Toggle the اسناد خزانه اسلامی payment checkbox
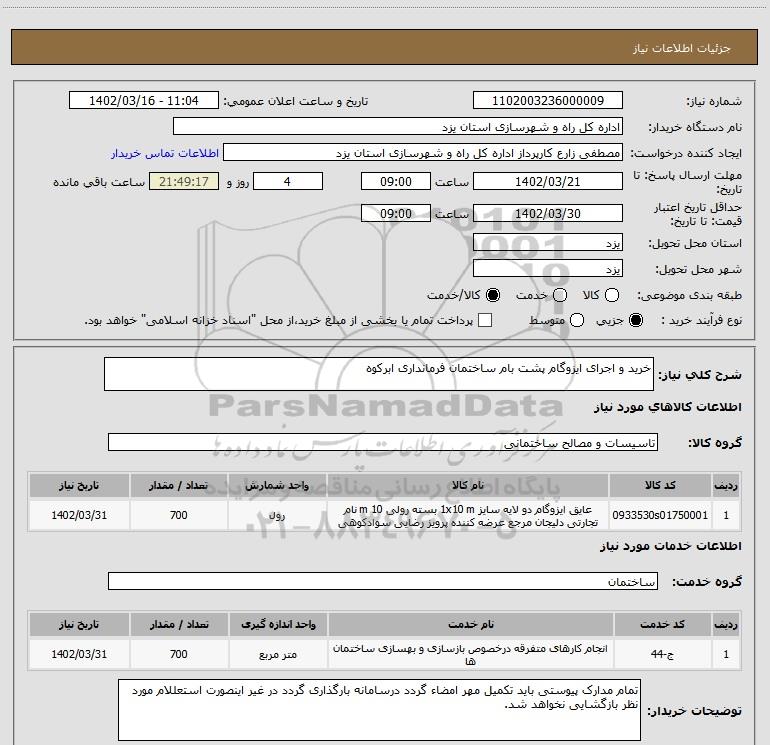Viewport: 770px width, 745px height. coord(485,320)
